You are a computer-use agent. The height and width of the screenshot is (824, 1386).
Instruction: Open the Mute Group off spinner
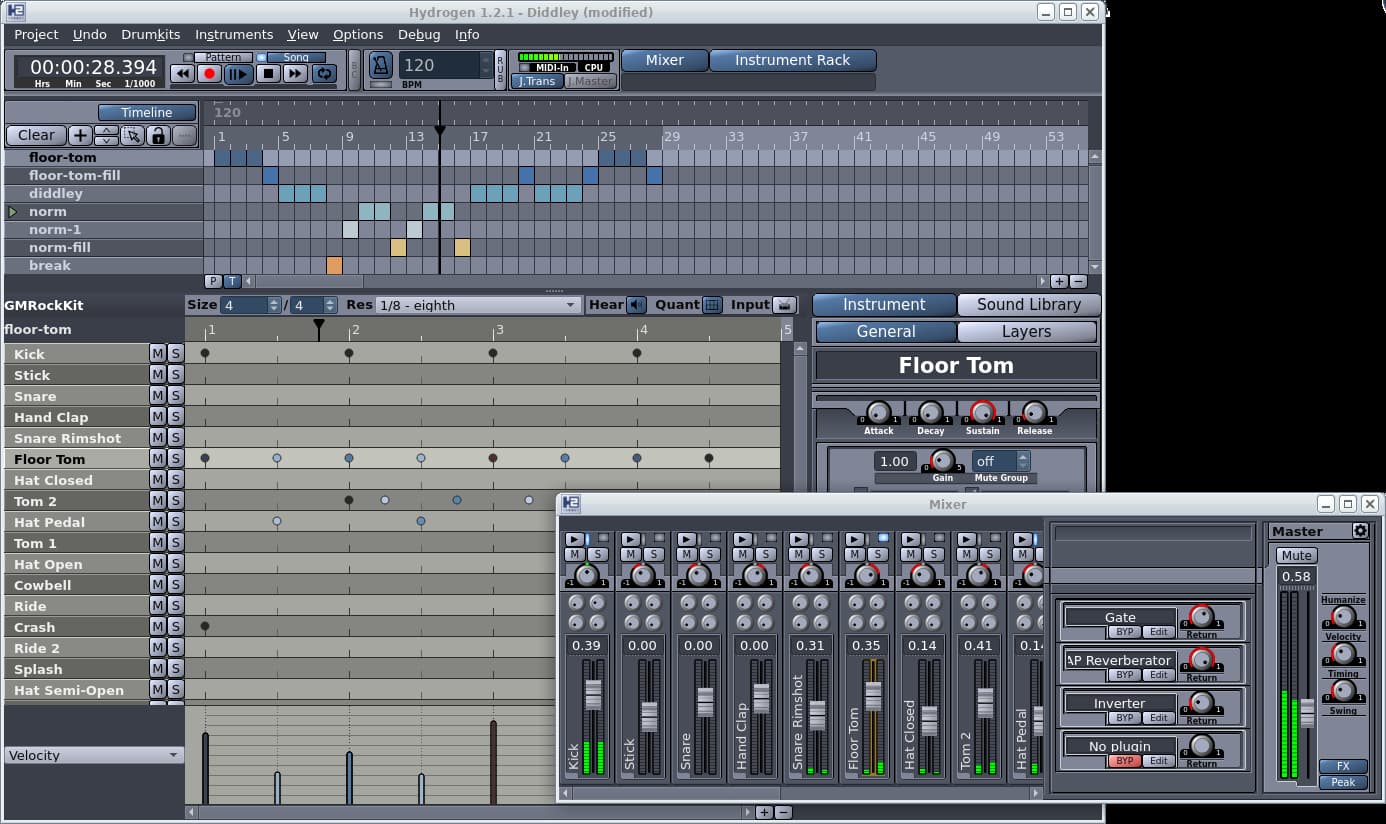pyautogui.click(x=1000, y=461)
